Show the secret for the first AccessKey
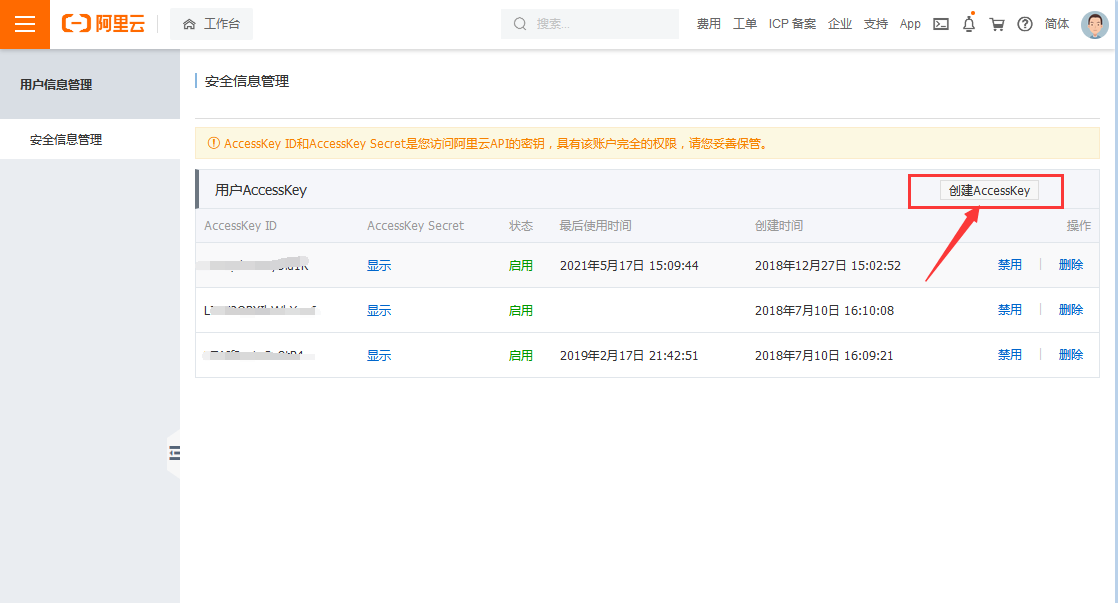Image resolution: width=1118 pixels, height=603 pixels. 379,266
